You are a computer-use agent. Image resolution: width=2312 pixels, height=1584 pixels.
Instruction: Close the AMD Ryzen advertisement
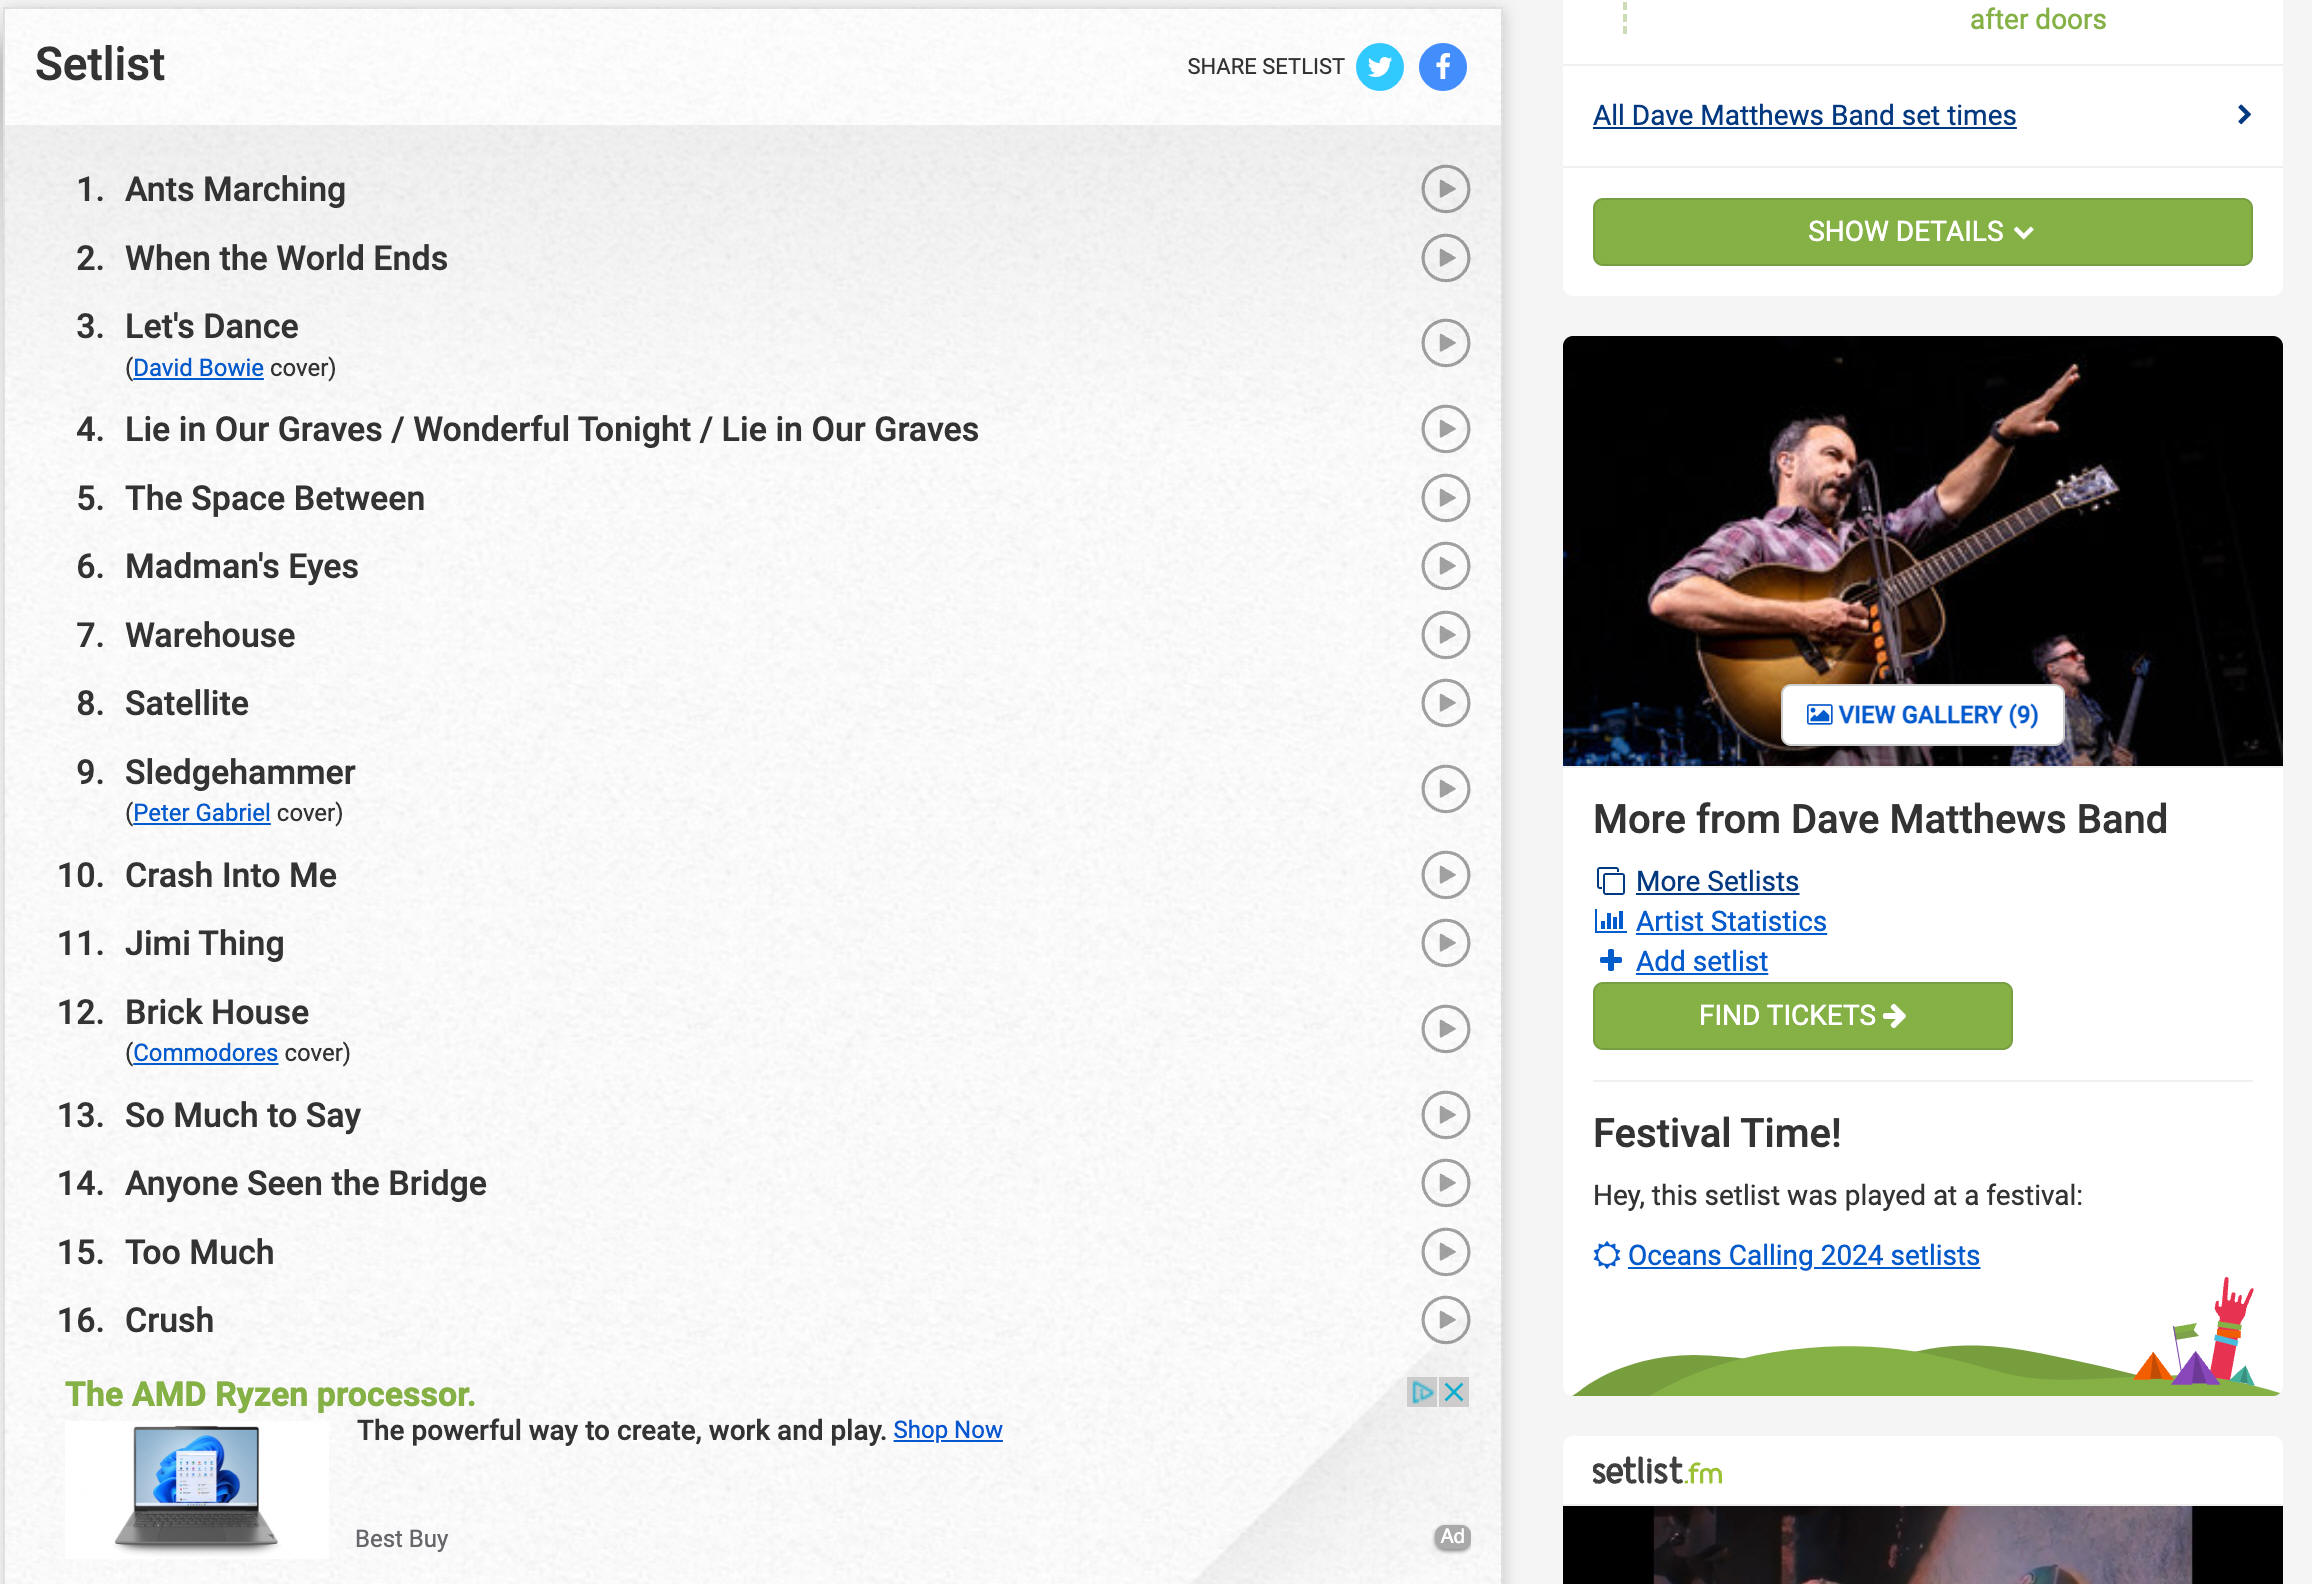(x=1455, y=1391)
